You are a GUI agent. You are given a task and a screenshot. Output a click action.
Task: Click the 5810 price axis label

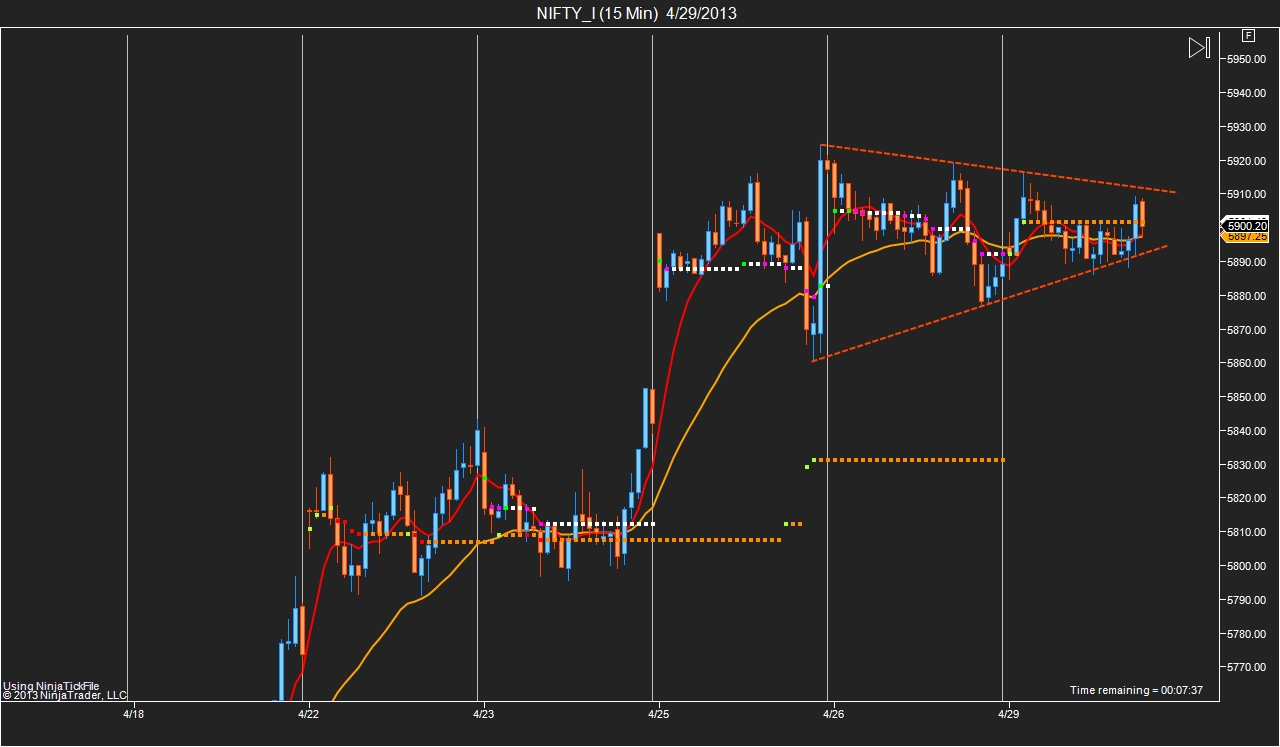click(1248, 533)
